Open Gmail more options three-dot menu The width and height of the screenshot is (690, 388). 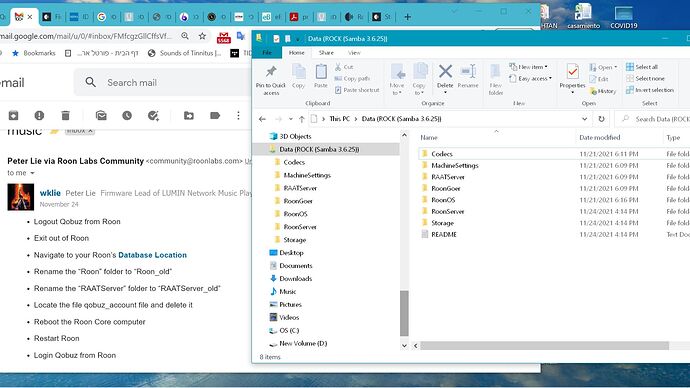238,115
